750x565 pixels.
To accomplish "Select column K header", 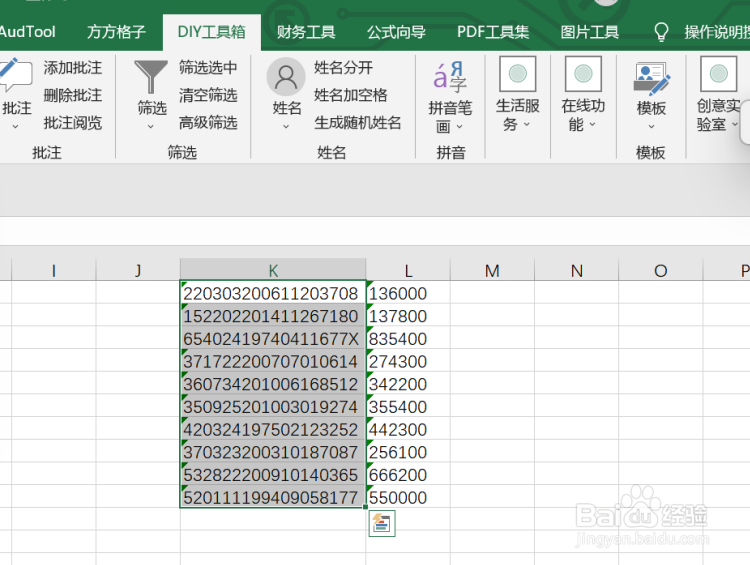I will 273,270.
